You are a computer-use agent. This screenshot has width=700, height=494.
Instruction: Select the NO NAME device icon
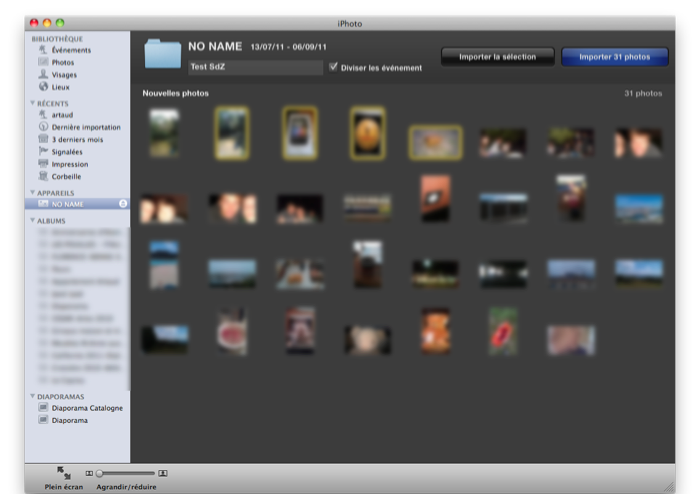click(43, 204)
